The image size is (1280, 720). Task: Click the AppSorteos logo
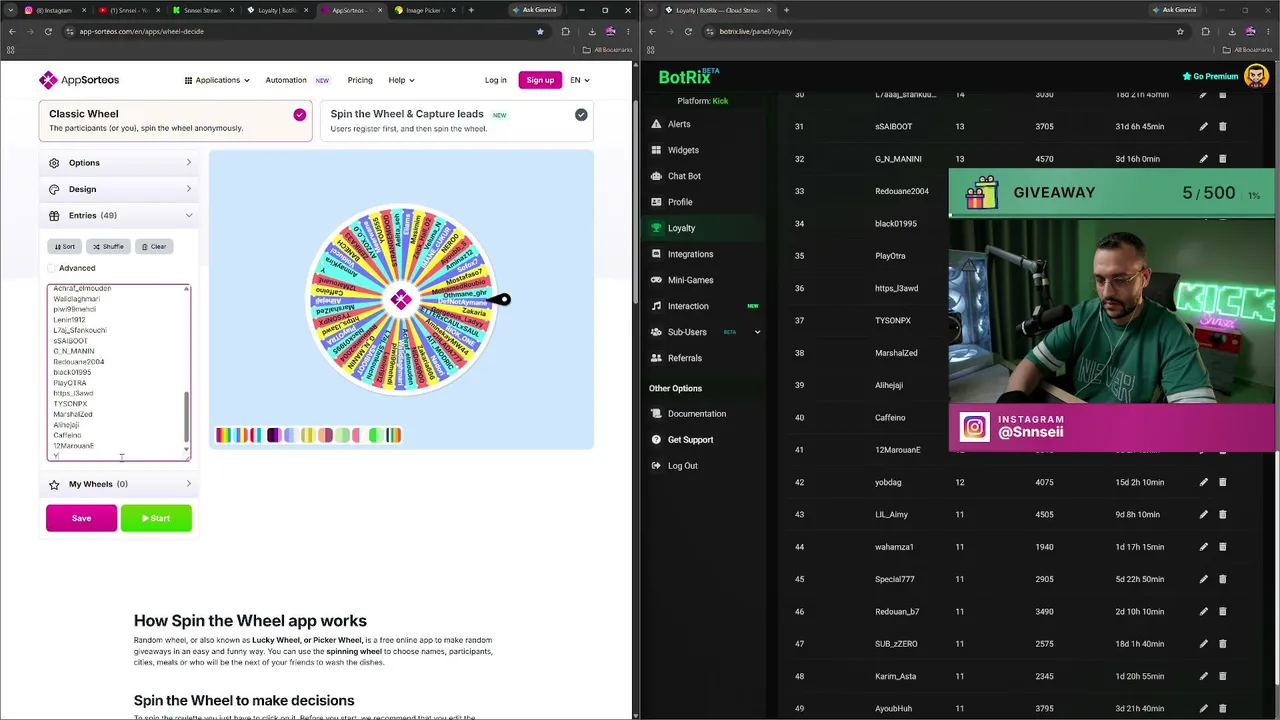pyautogui.click(x=79, y=80)
